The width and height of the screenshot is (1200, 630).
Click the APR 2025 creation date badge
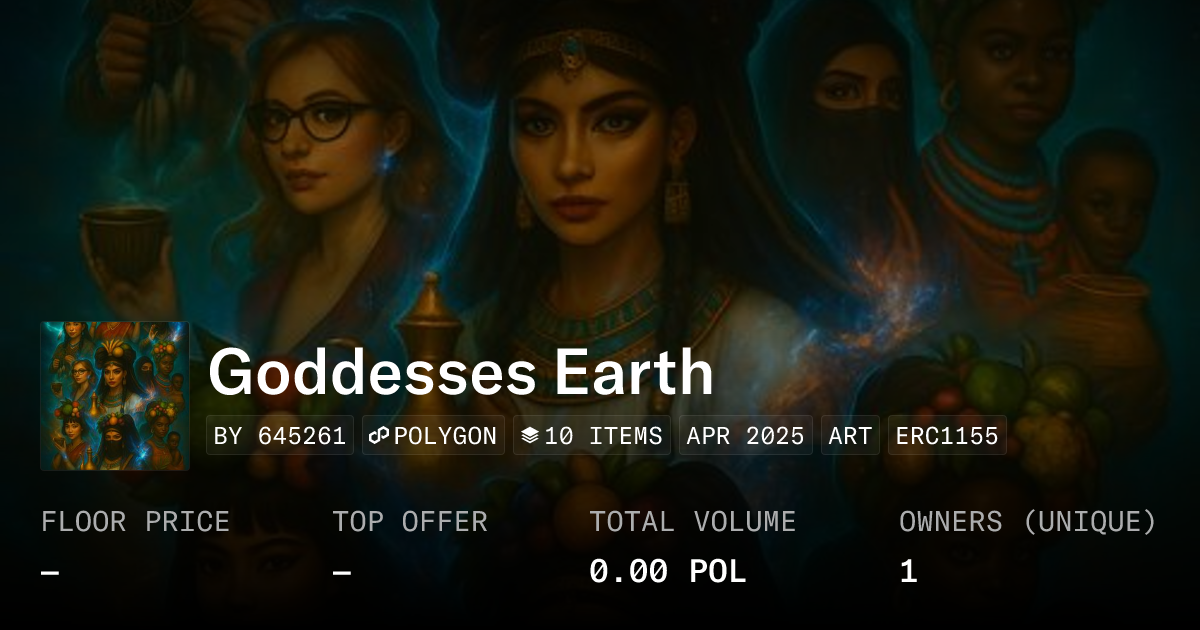(745, 436)
